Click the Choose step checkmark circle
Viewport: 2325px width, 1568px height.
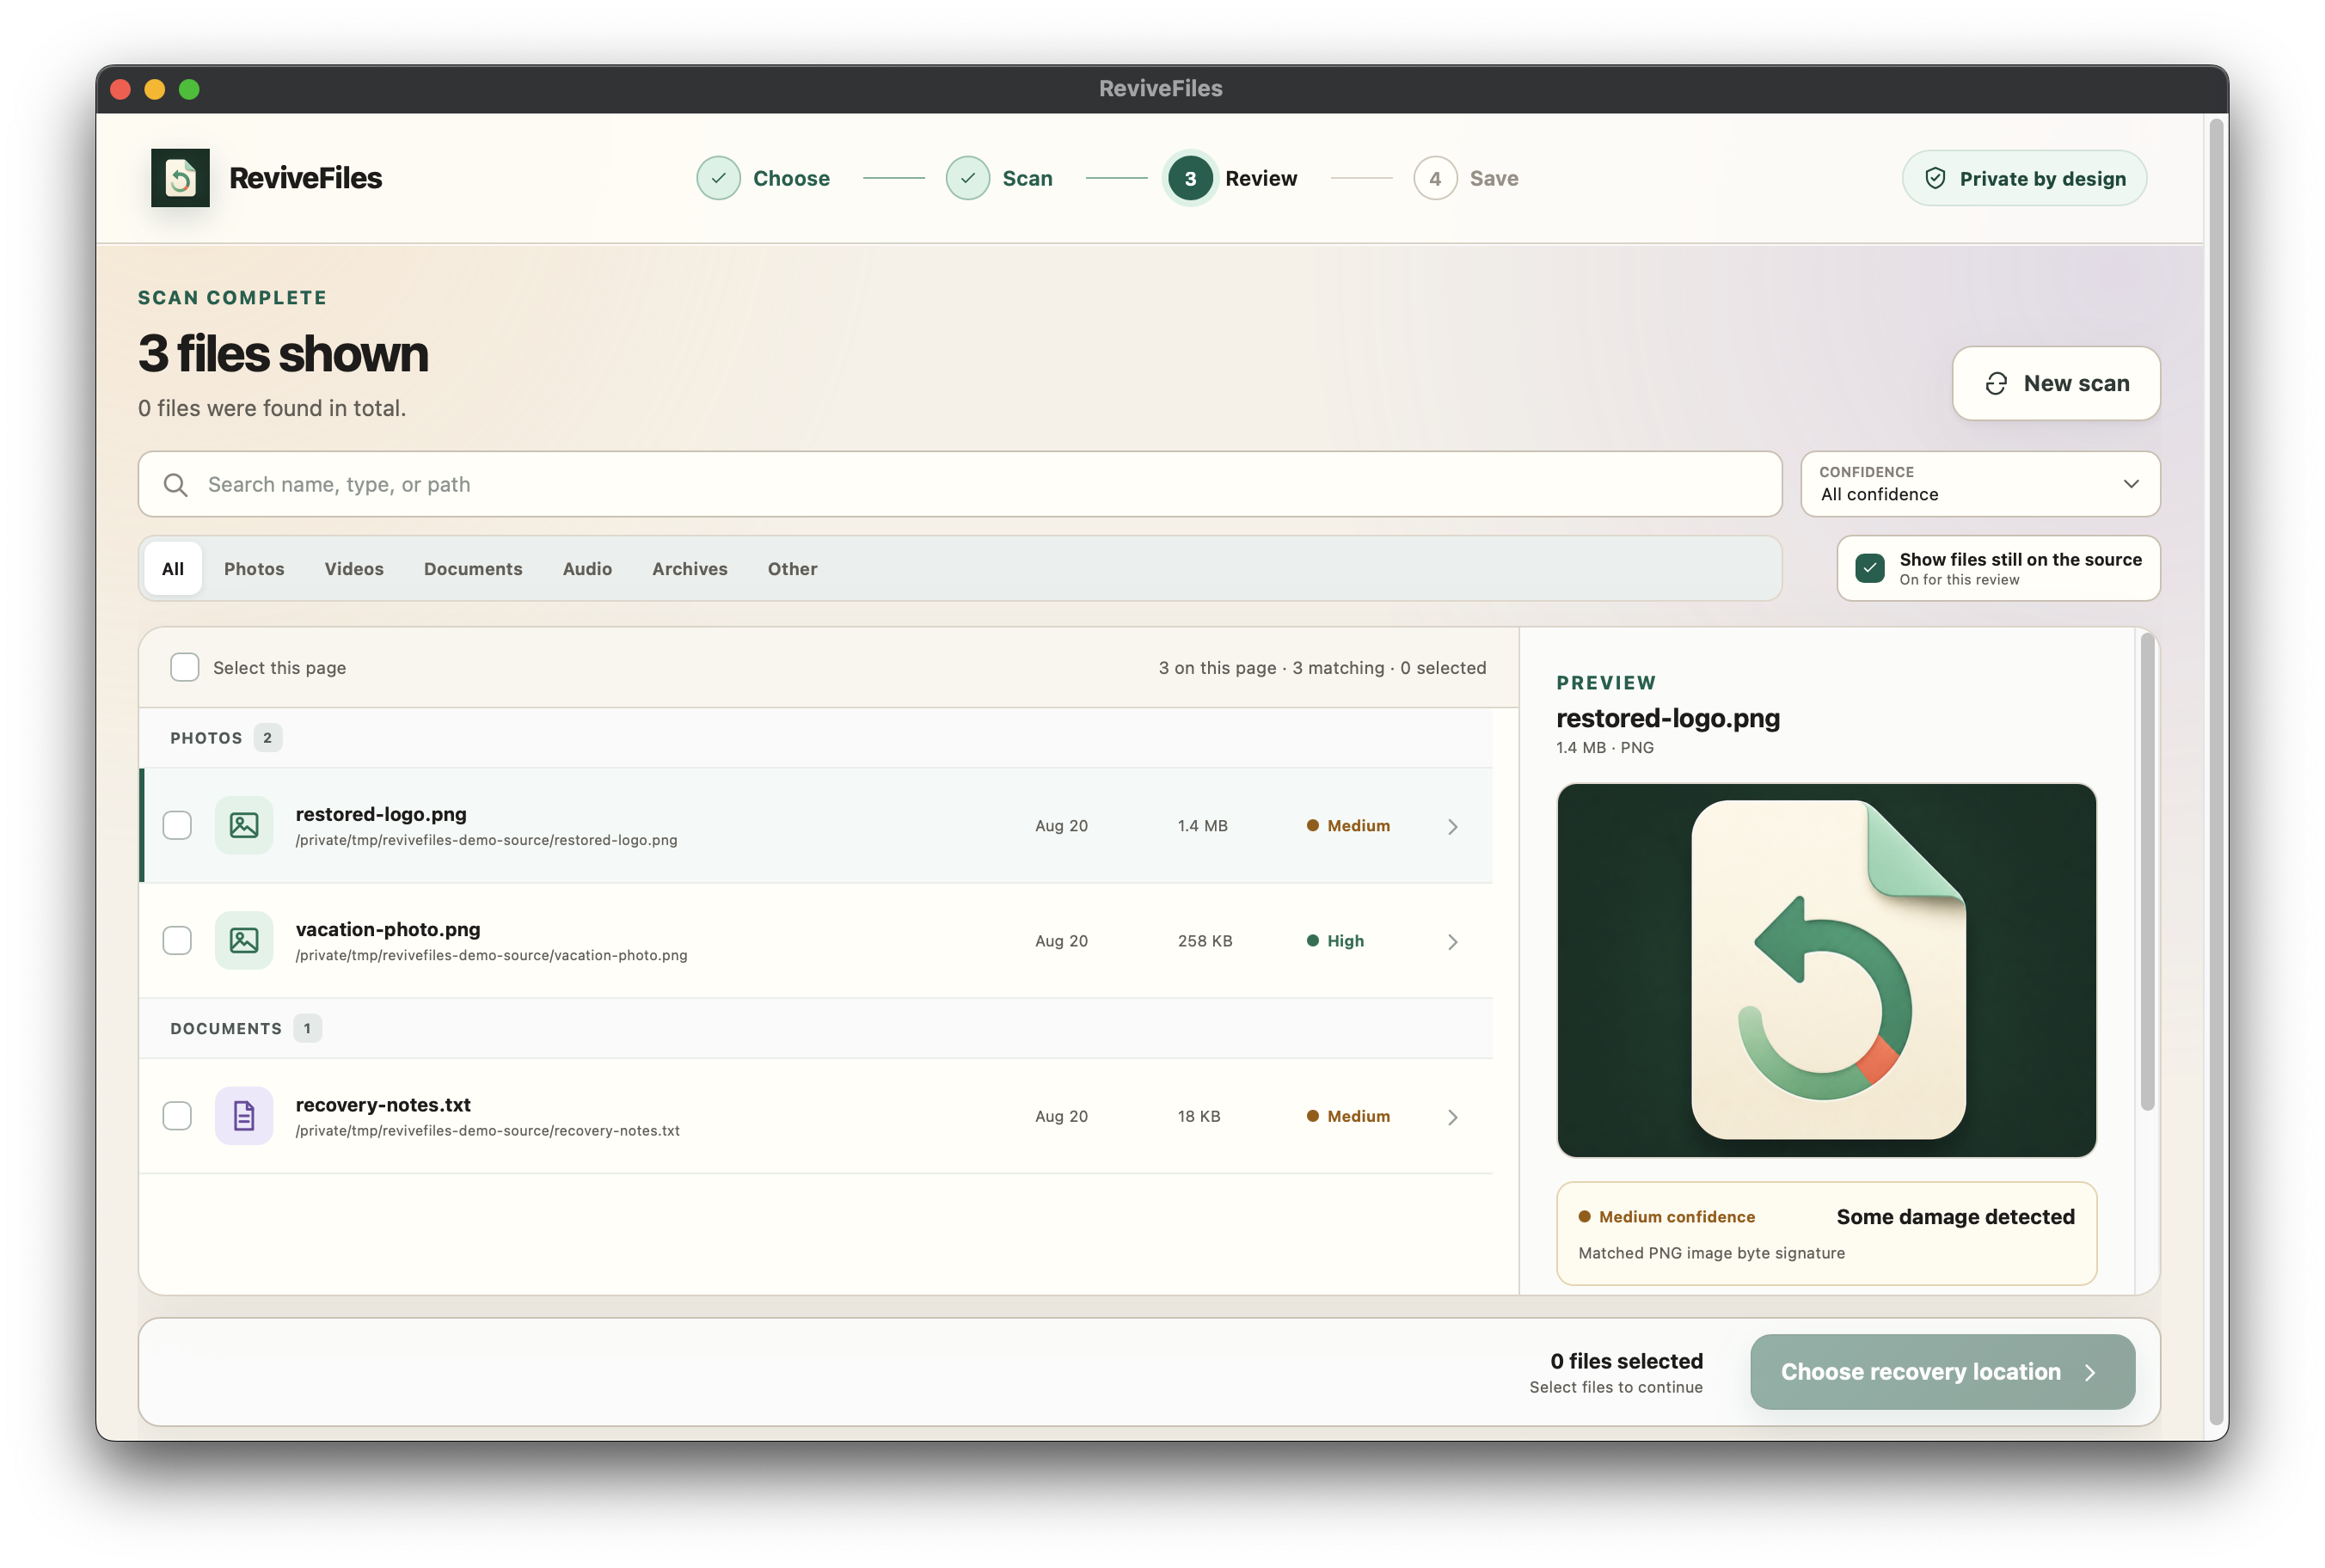point(718,178)
